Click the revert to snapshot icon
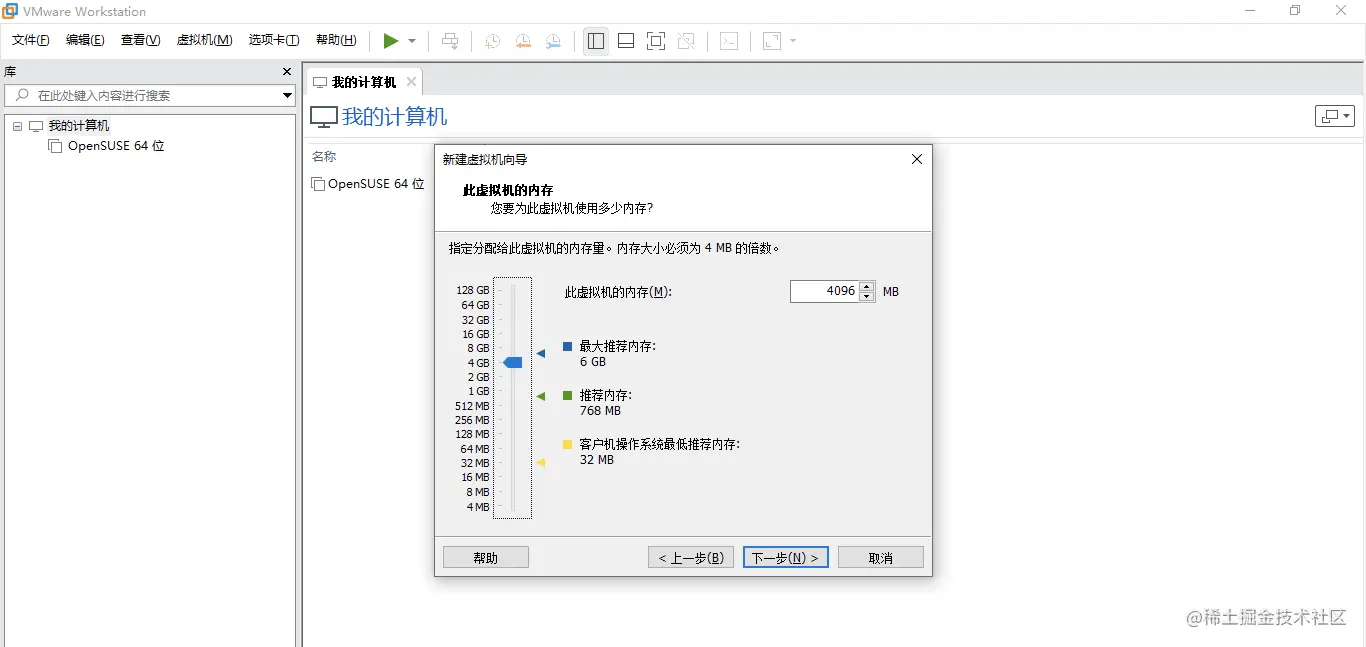The width and height of the screenshot is (1366, 647). click(x=523, y=41)
